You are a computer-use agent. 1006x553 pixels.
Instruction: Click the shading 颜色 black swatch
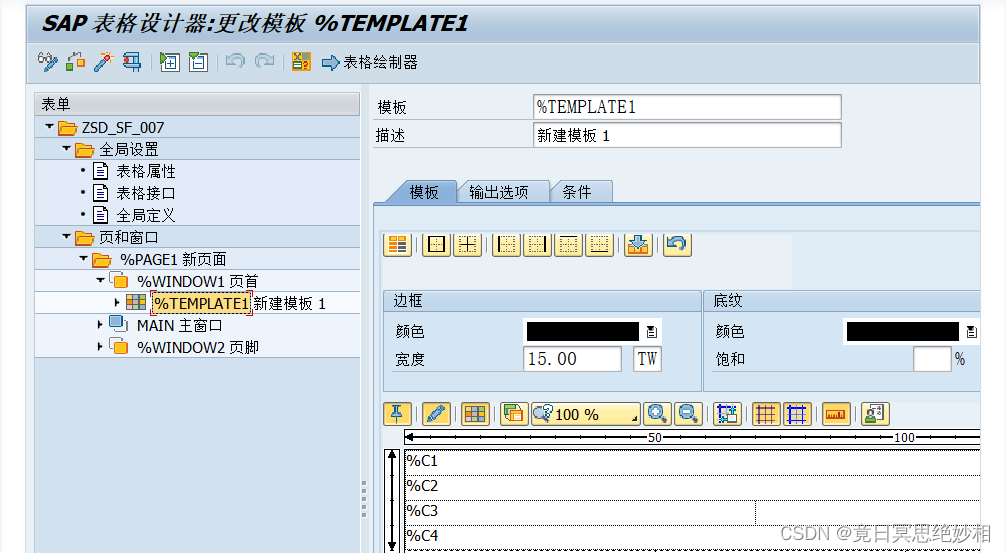903,331
